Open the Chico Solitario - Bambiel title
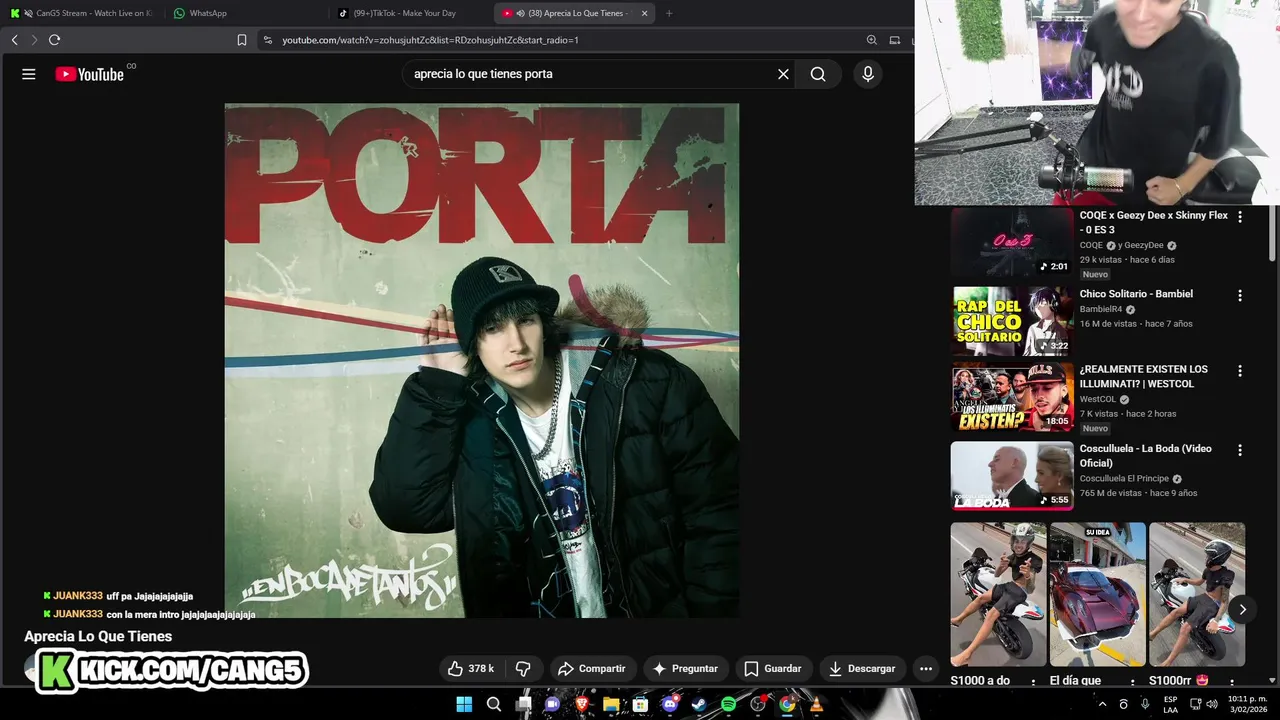This screenshot has height=720, width=1280. pos(1136,294)
